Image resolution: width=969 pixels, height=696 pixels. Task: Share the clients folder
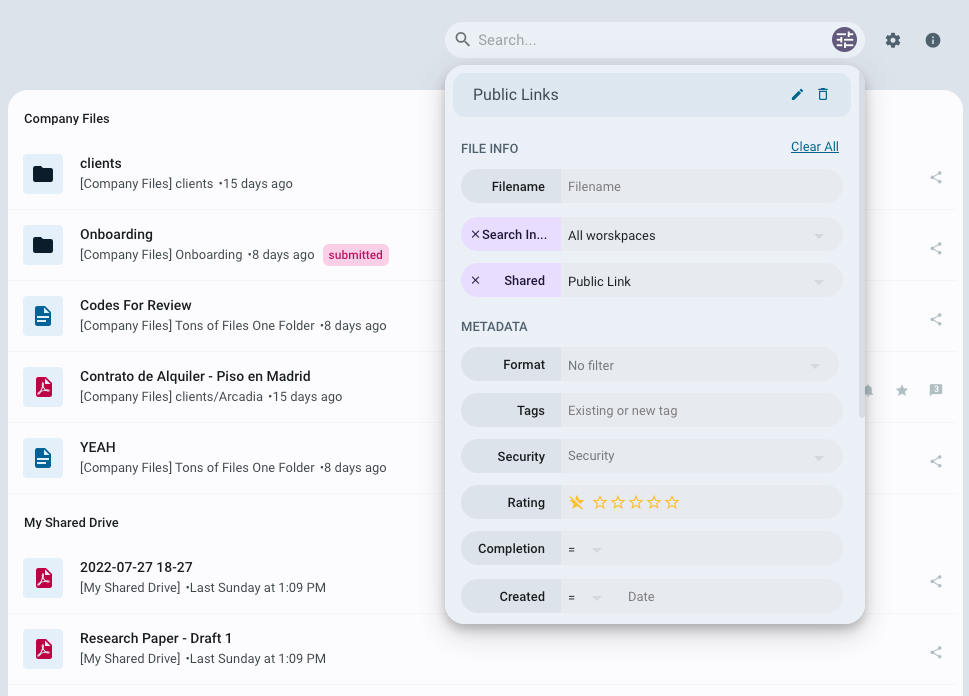point(936,177)
